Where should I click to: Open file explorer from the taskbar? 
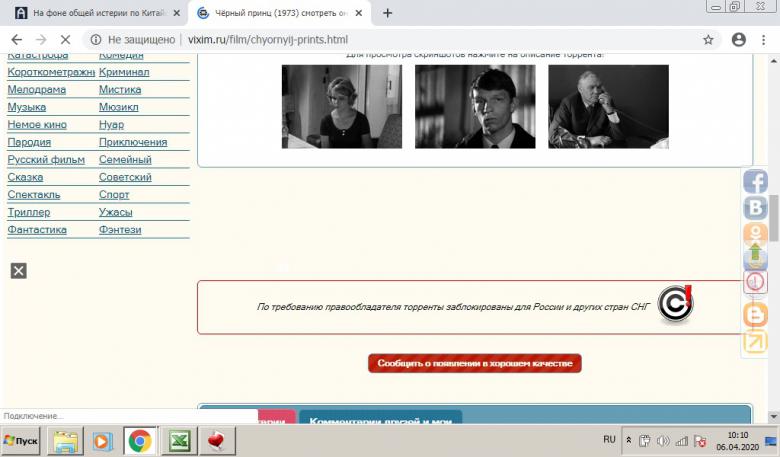[x=65, y=441]
